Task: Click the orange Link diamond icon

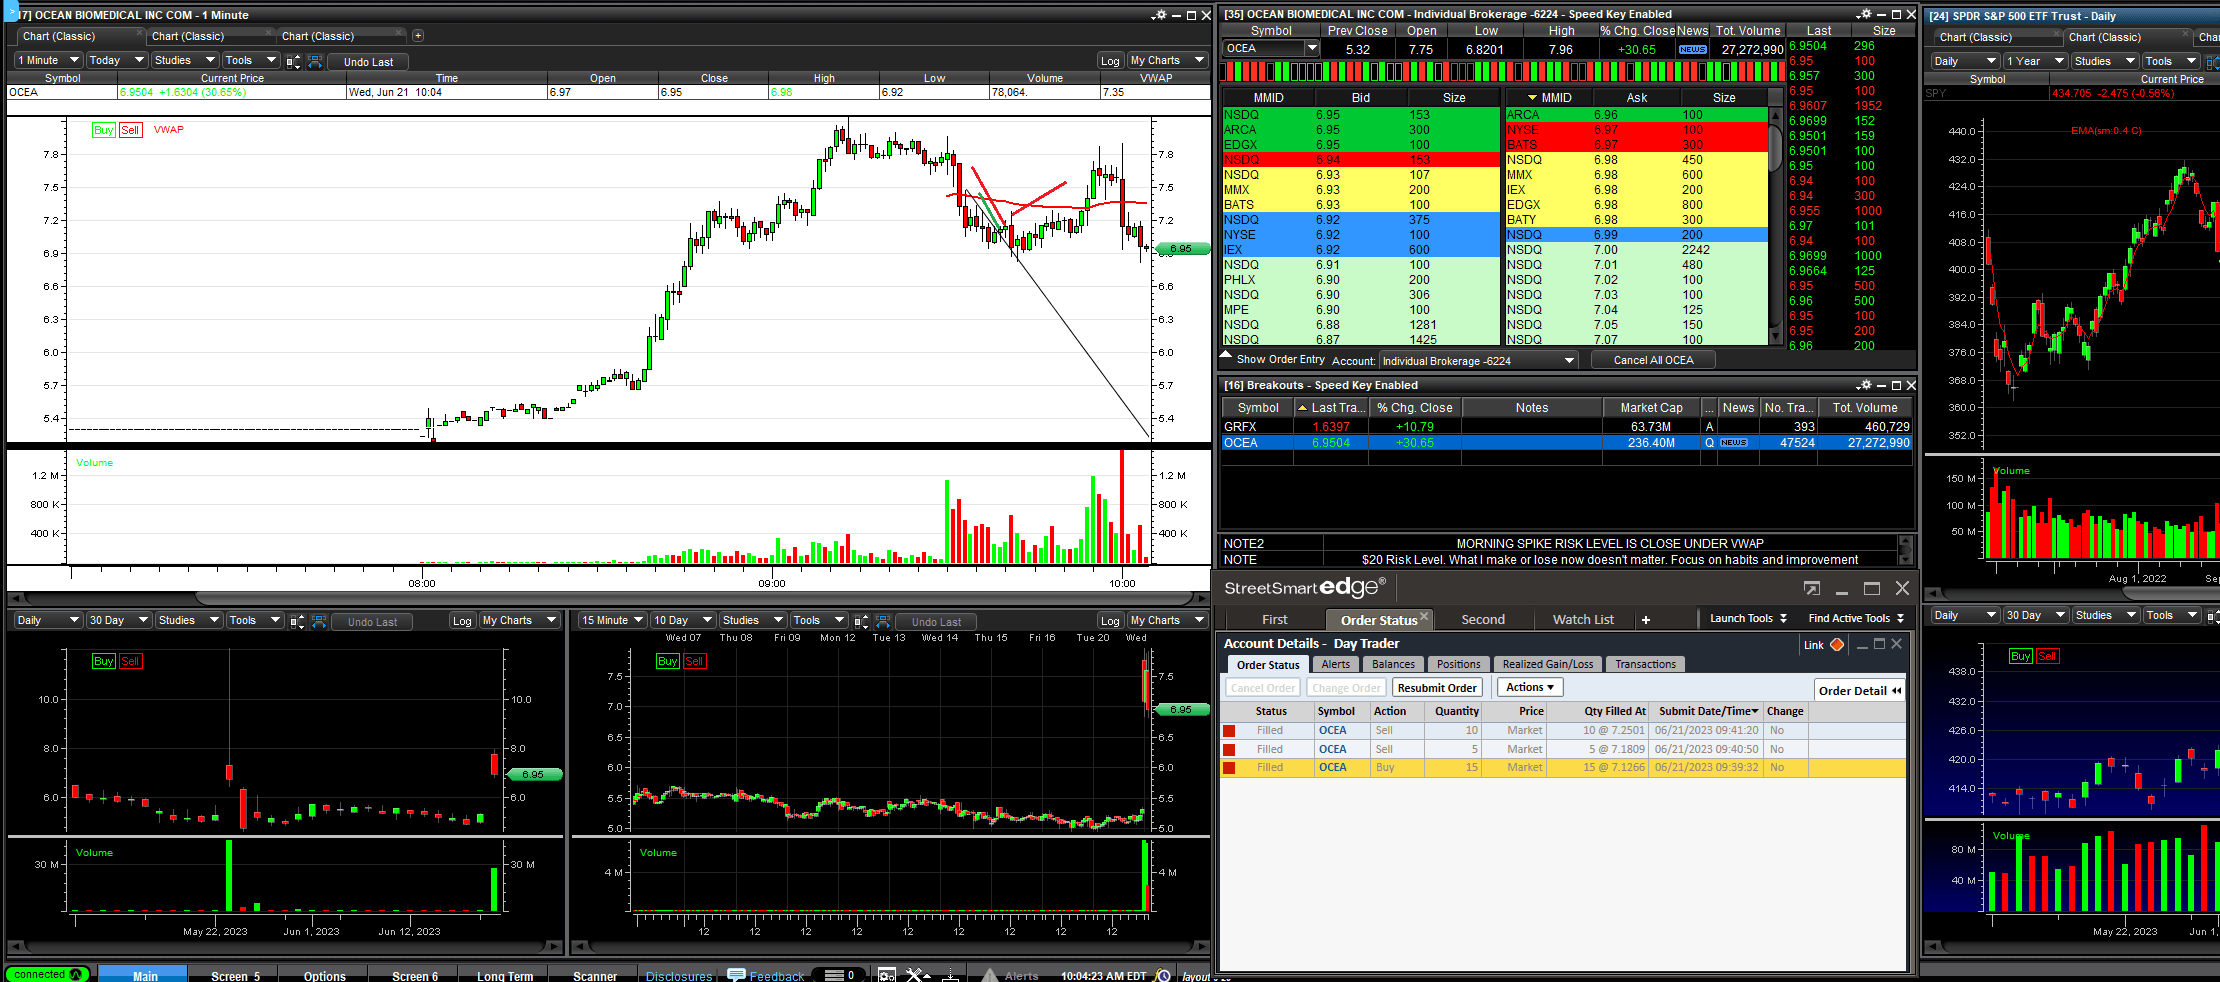Action: tap(1837, 645)
